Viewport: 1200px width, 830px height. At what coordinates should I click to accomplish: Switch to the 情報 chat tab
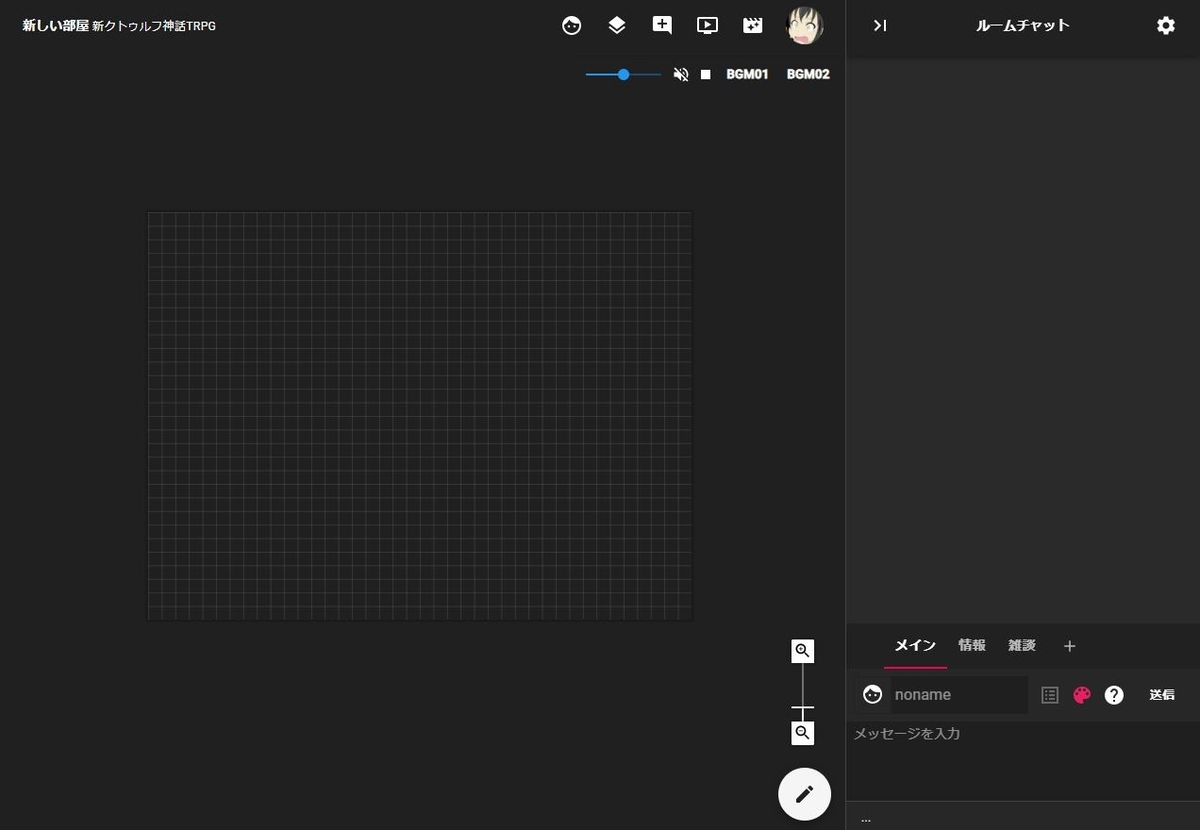pos(972,645)
